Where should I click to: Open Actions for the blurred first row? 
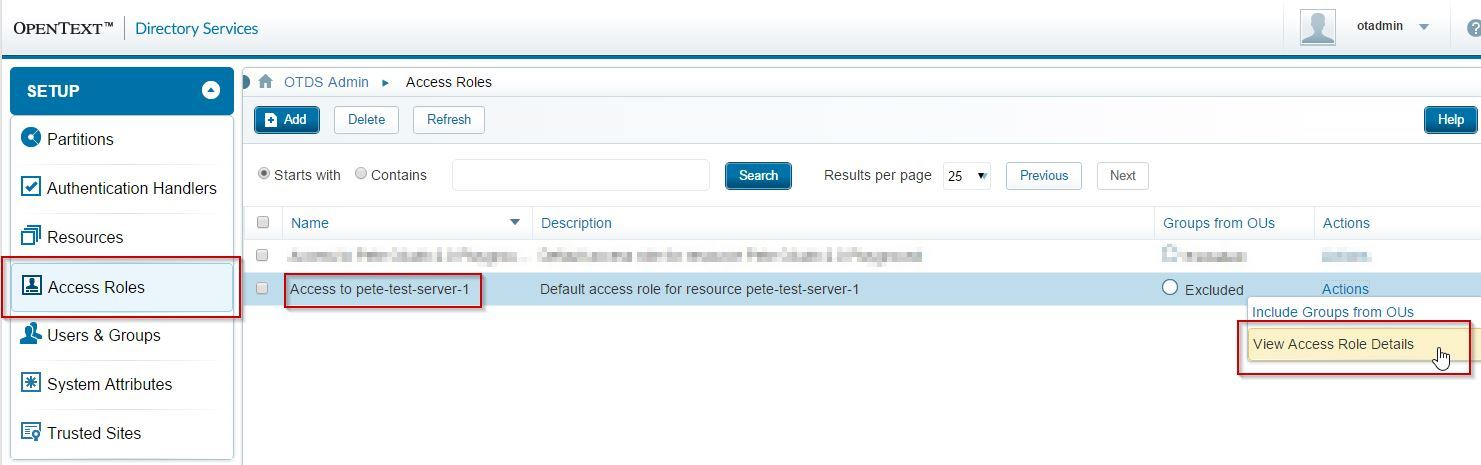pos(1345,256)
